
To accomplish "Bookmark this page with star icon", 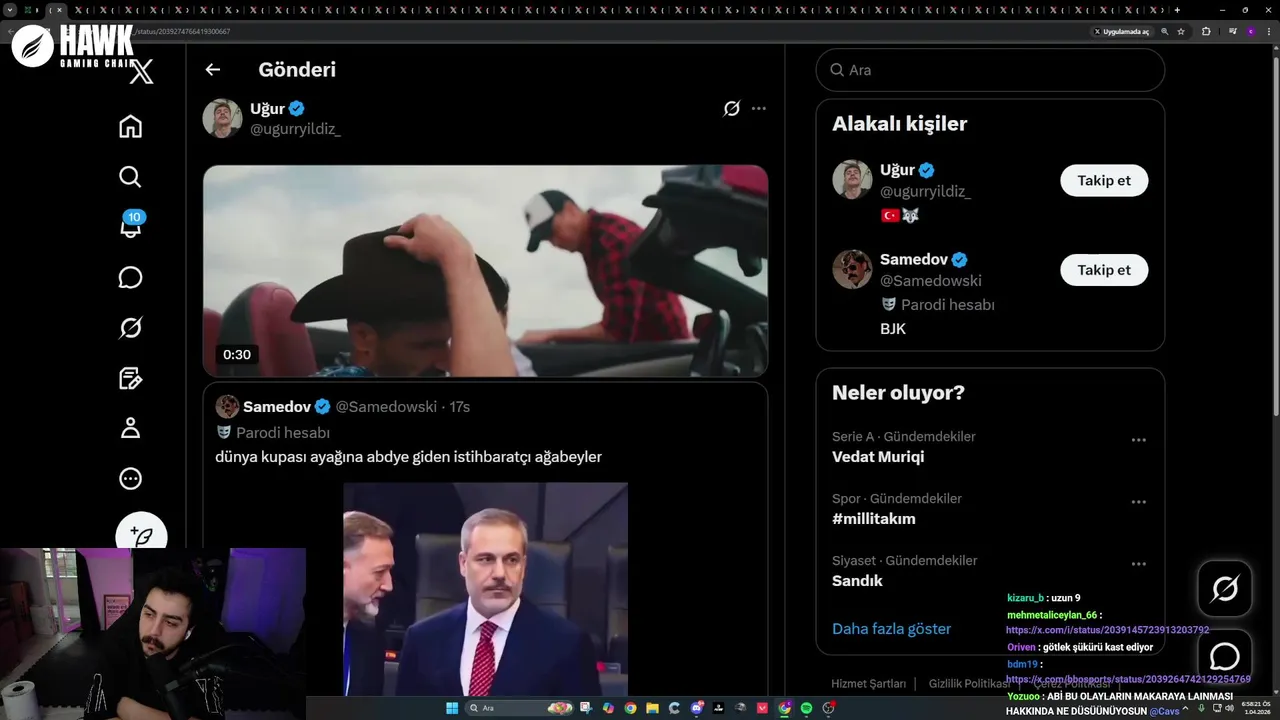I will (x=1181, y=32).
